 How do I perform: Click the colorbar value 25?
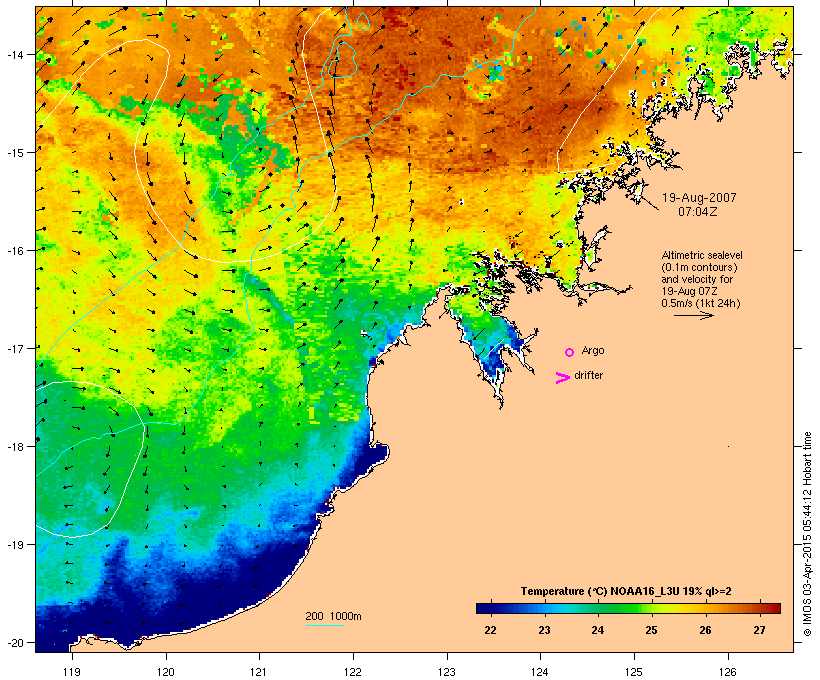[651, 630]
